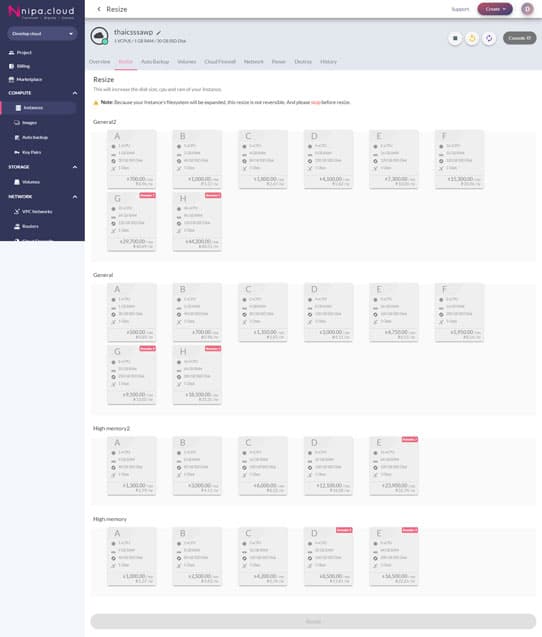The height and width of the screenshot is (637, 542).
Task: Go back using the arrow beside Resize
Action: click(99, 9)
